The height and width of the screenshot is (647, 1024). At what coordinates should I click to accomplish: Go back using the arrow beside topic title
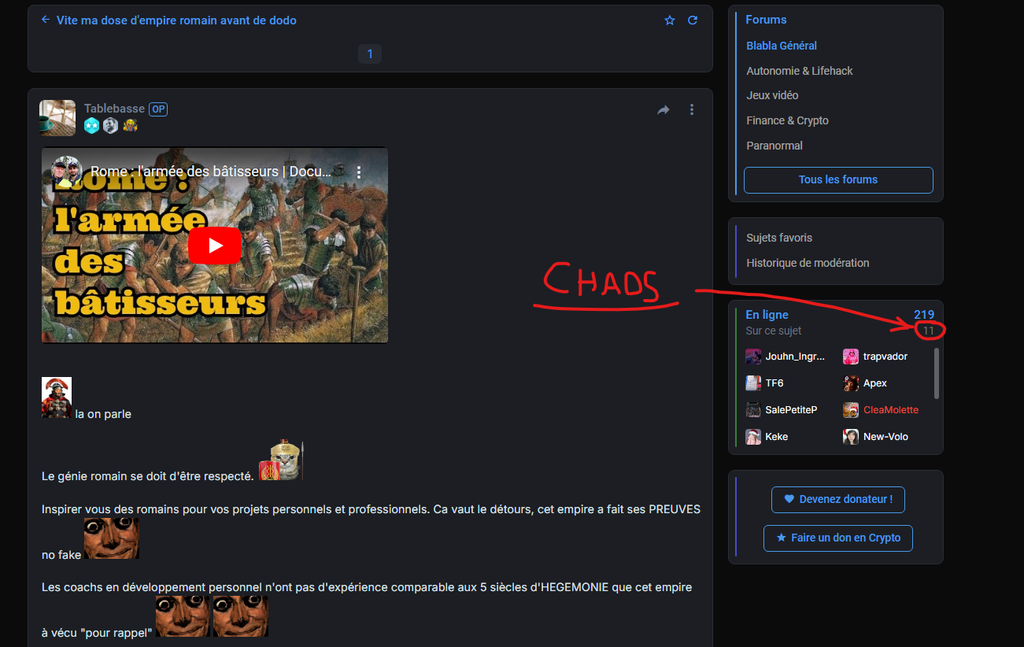point(45,20)
